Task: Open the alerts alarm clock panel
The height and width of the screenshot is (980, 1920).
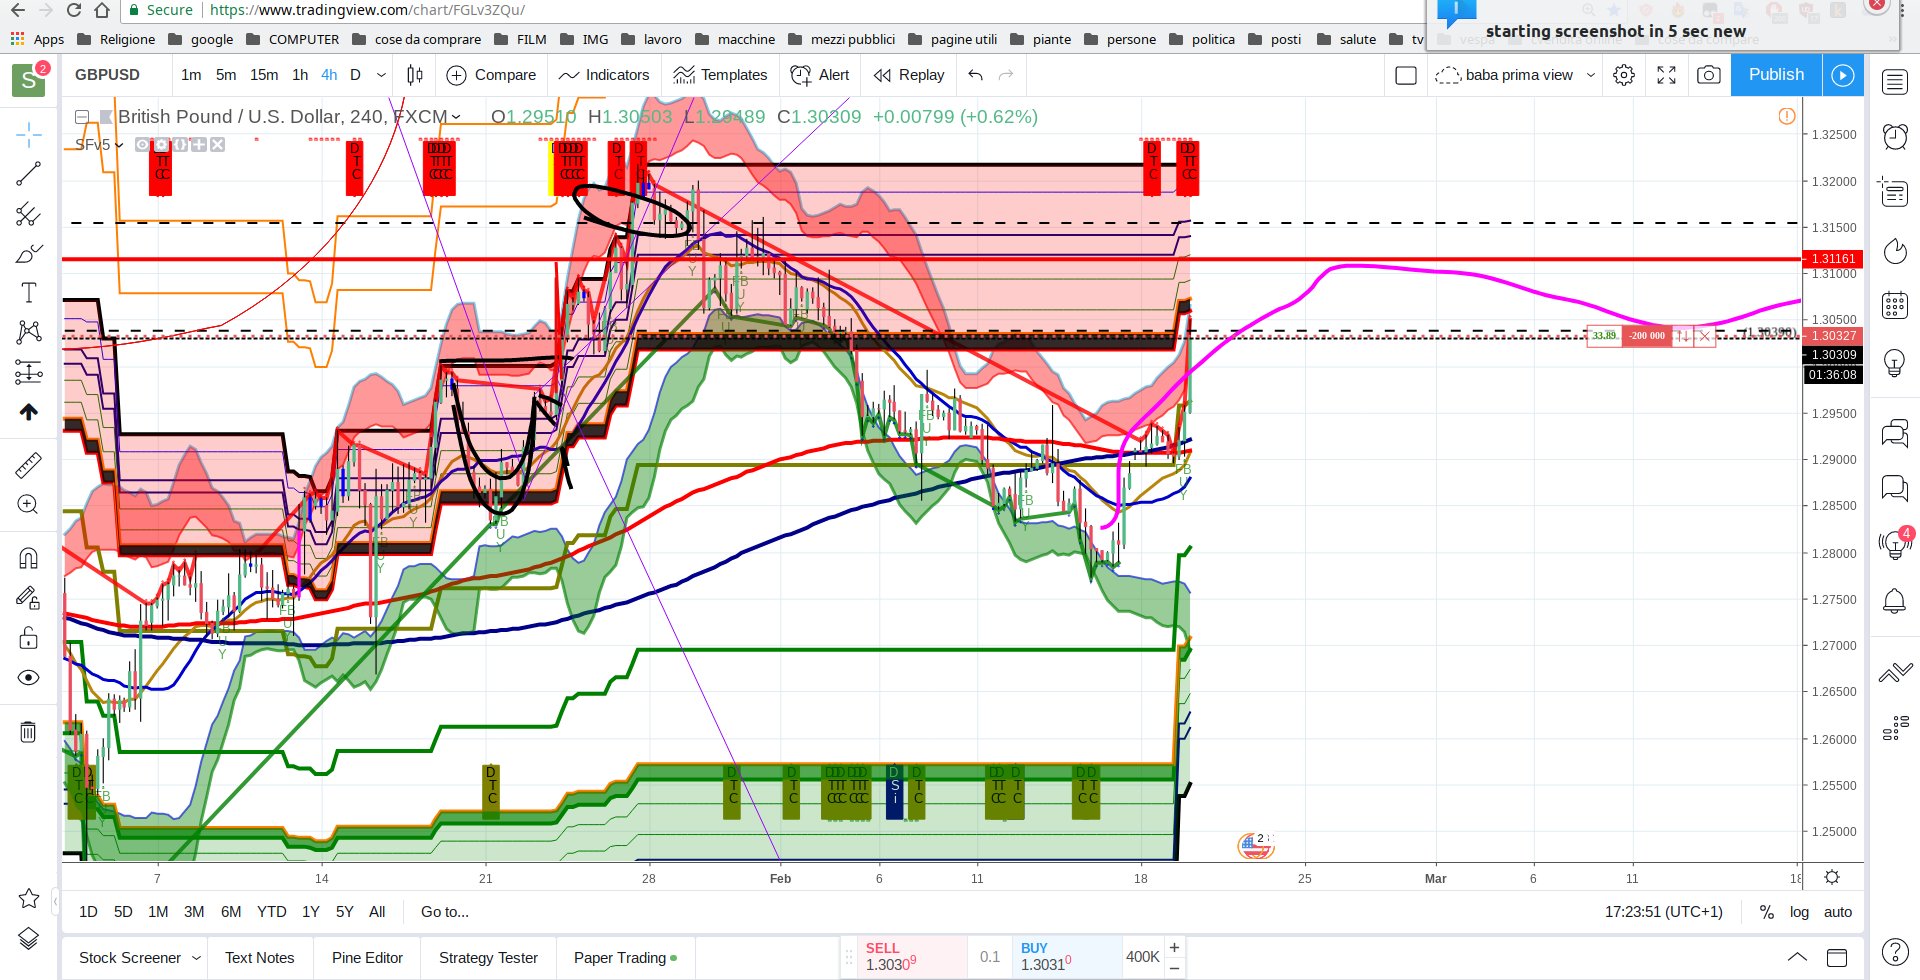Action: pos(1895,136)
